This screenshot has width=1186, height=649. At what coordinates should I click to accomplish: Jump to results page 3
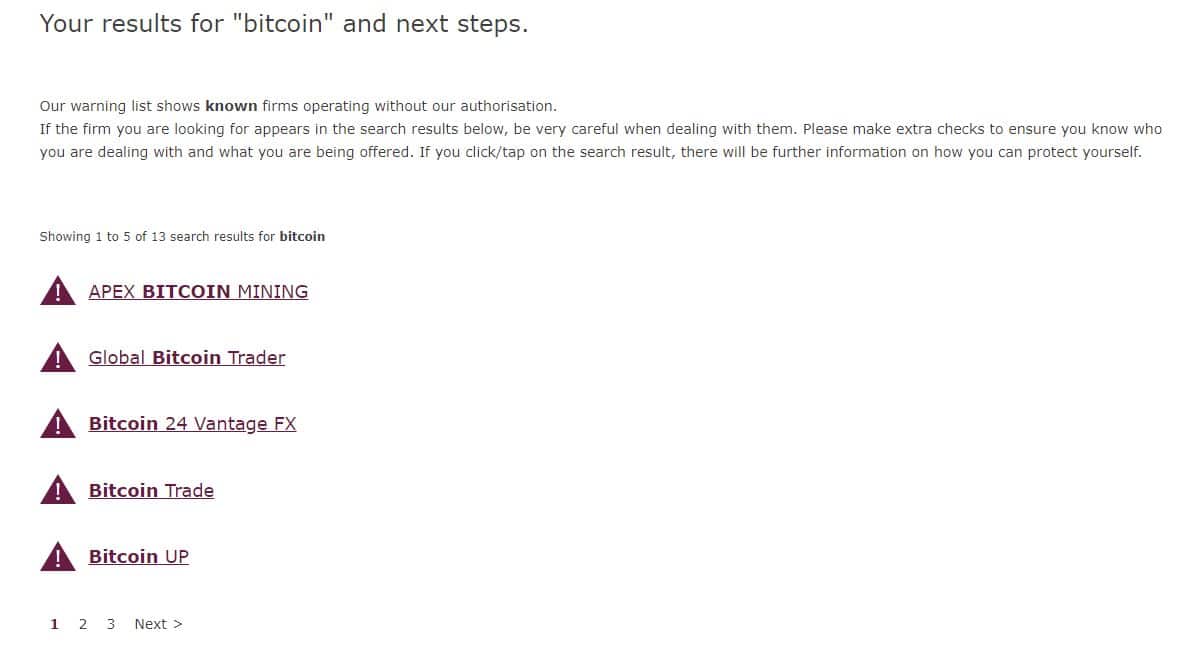click(x=110, y=624)
